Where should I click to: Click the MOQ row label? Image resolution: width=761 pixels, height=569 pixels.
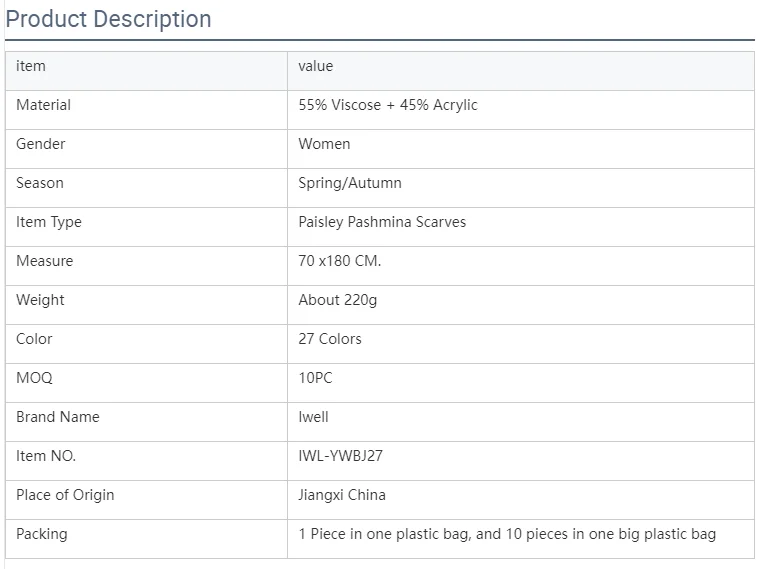(x=34, y=378)
